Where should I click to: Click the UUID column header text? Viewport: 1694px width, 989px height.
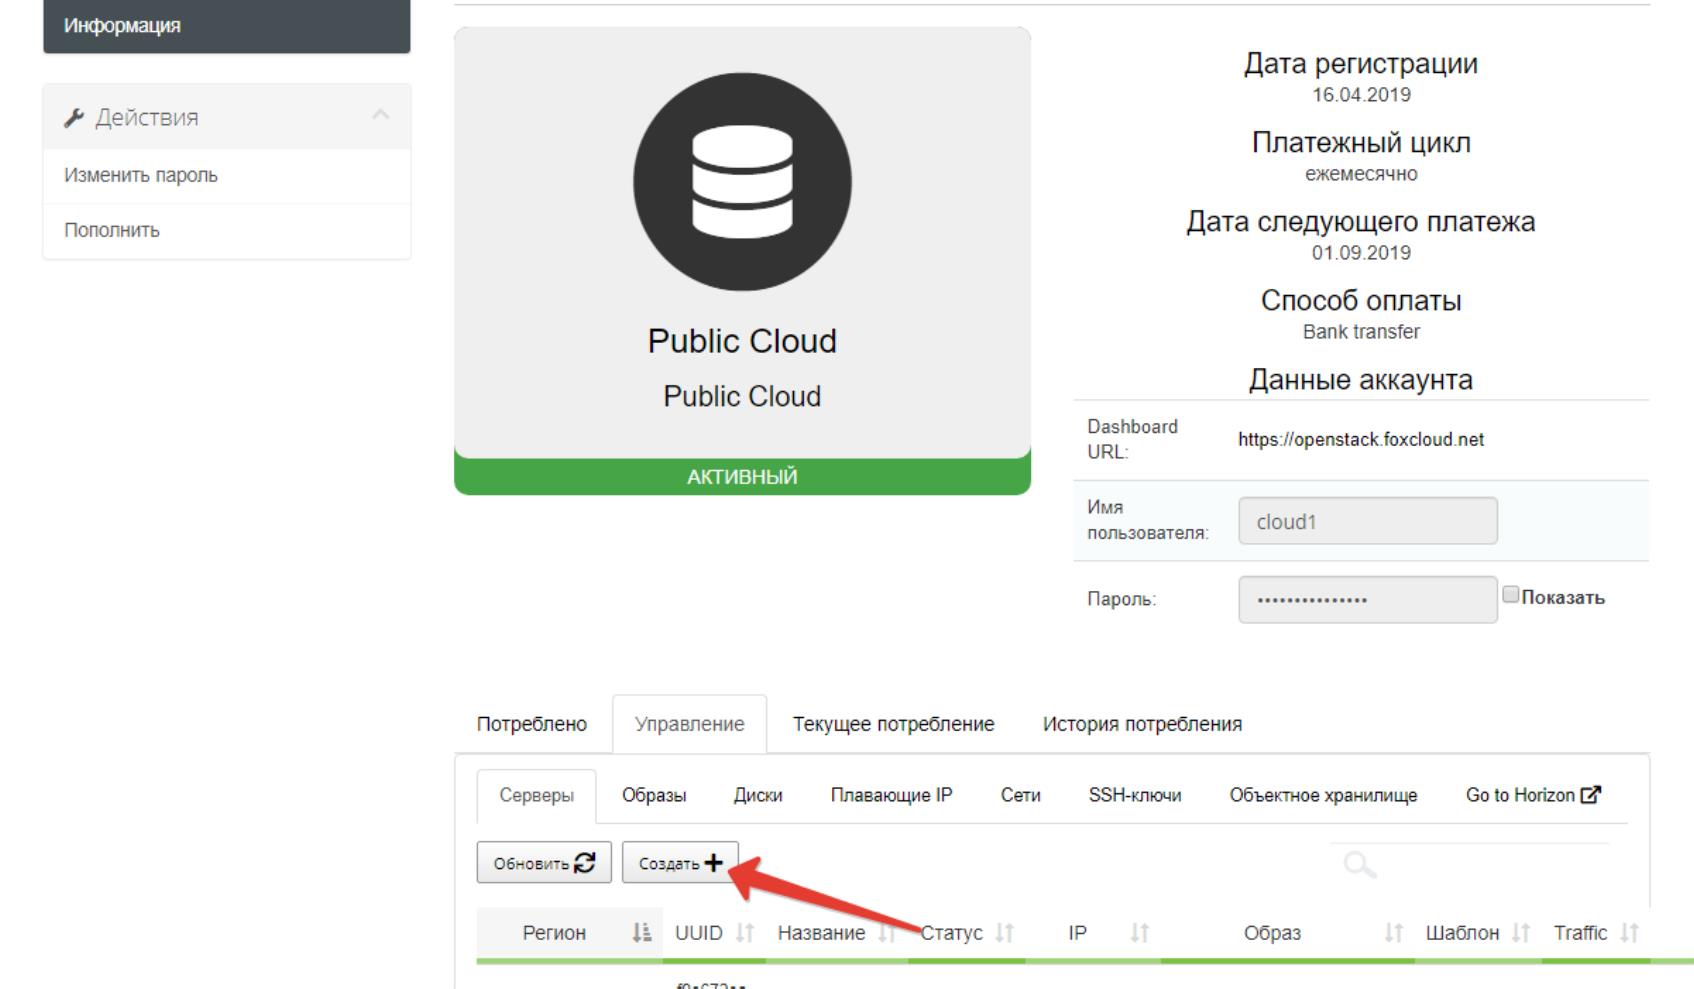[698, 933]
